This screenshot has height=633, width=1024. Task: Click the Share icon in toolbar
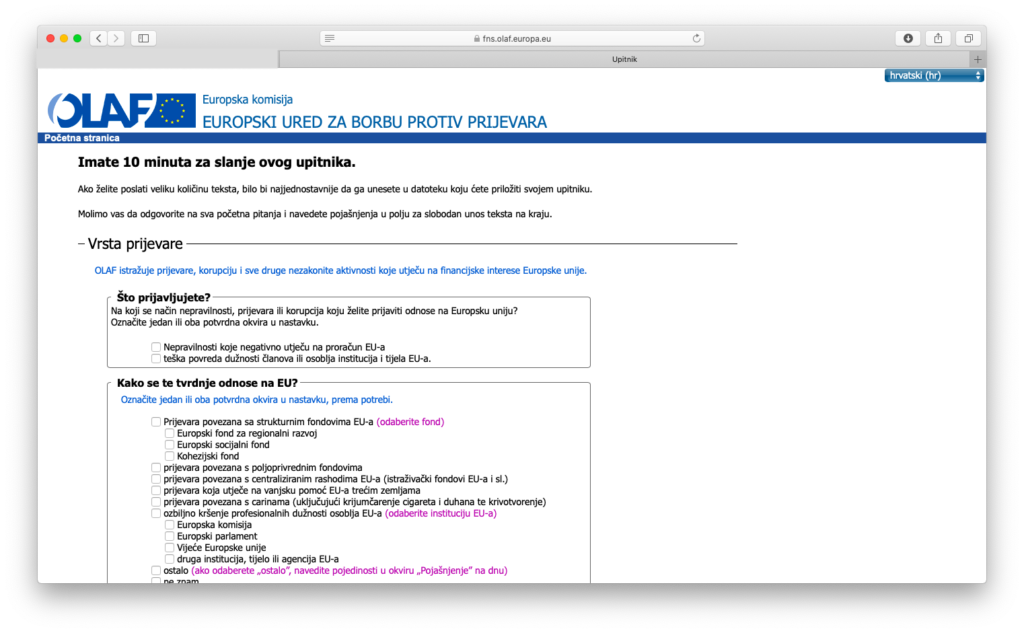pyautogui.click(x=938, y=38)
